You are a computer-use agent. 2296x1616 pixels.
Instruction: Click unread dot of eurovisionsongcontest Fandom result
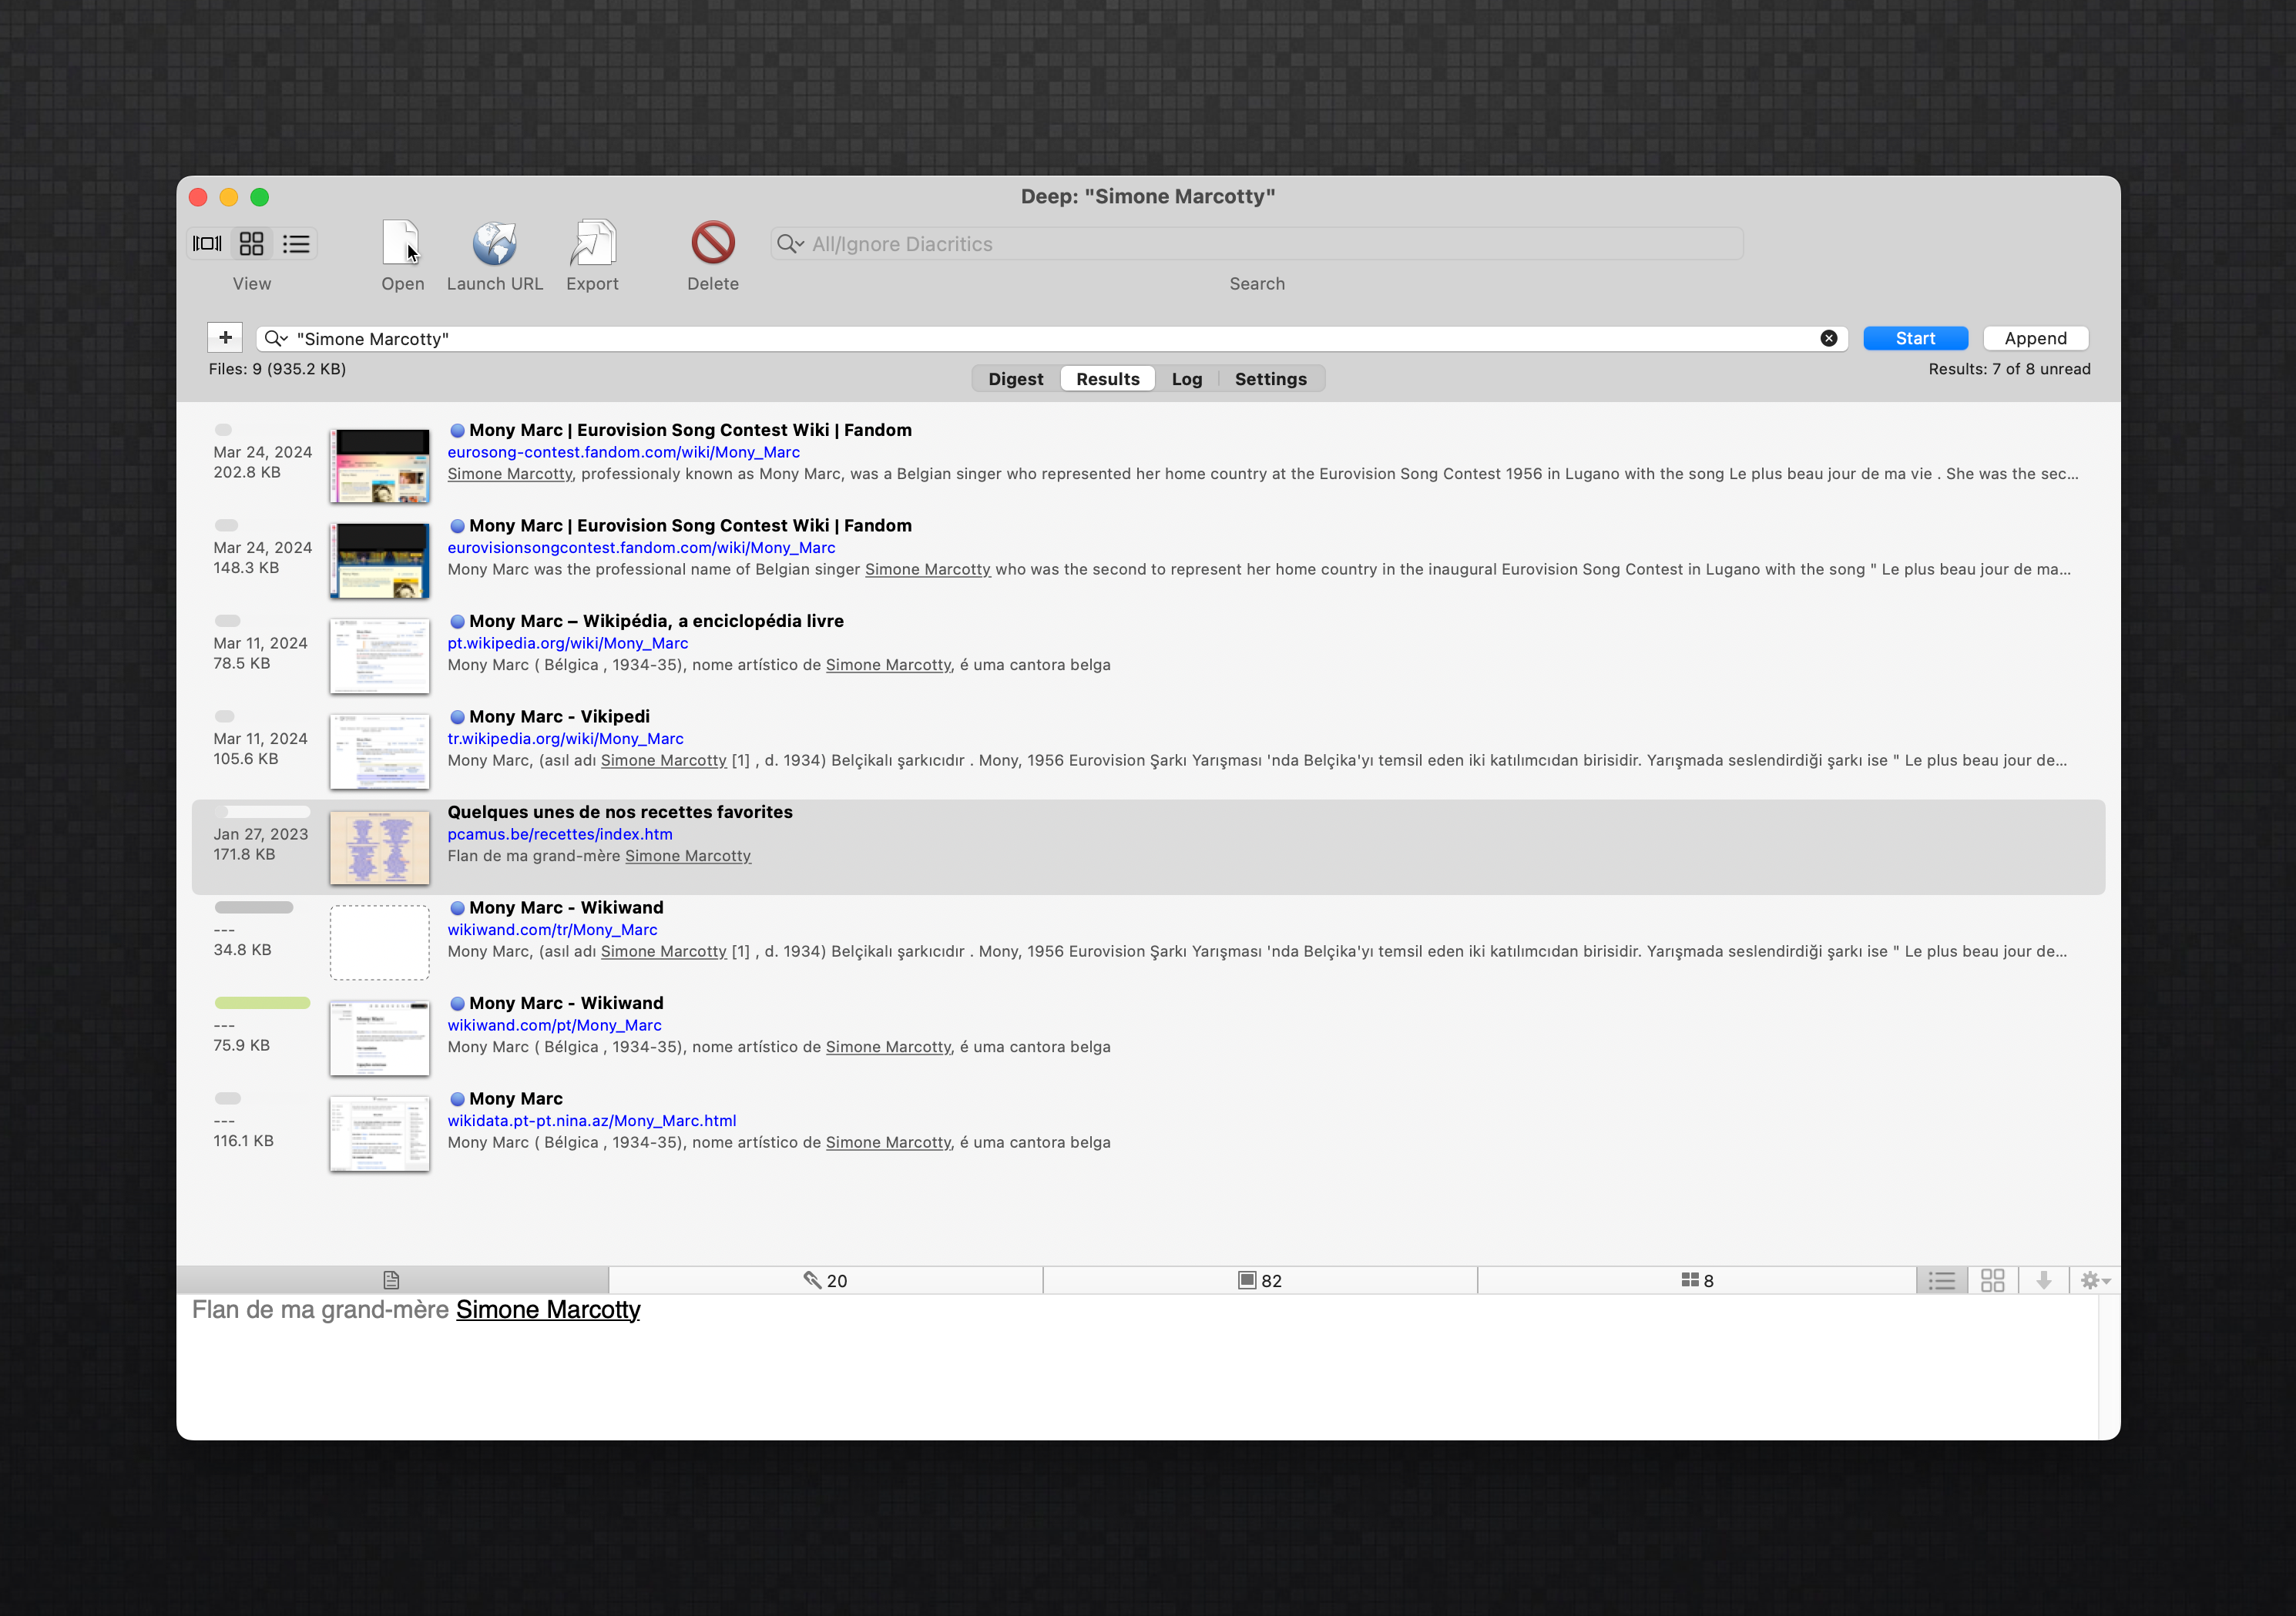coord(457,526)
